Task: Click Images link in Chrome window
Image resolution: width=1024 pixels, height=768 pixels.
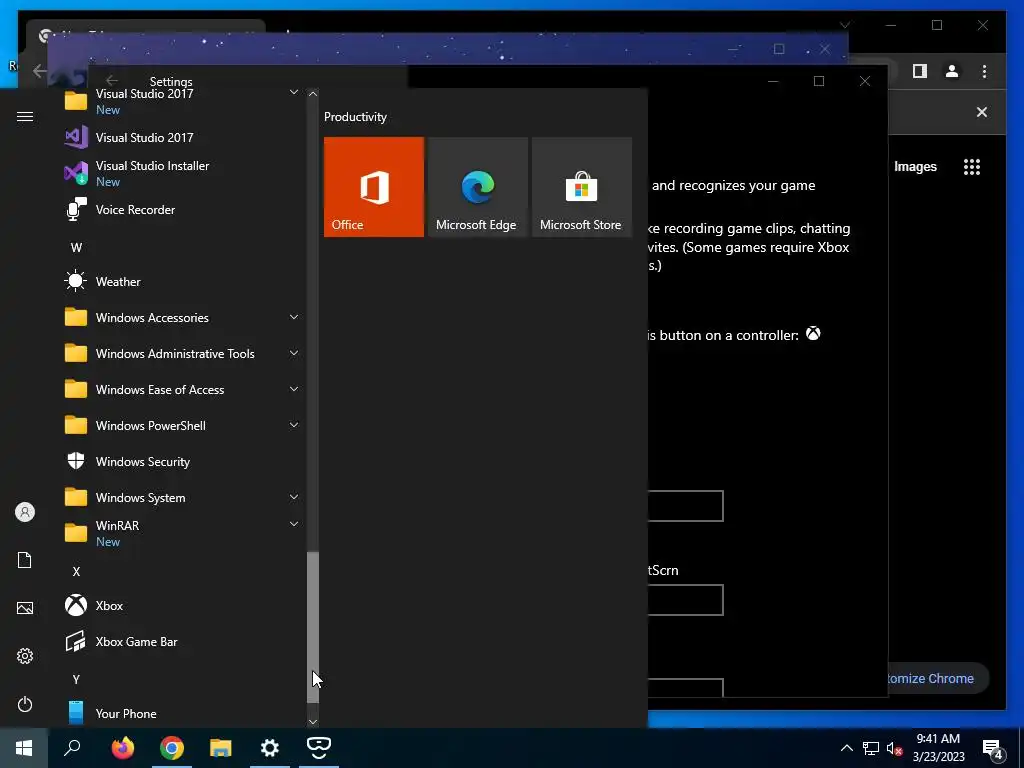Action: coord(915,167)
